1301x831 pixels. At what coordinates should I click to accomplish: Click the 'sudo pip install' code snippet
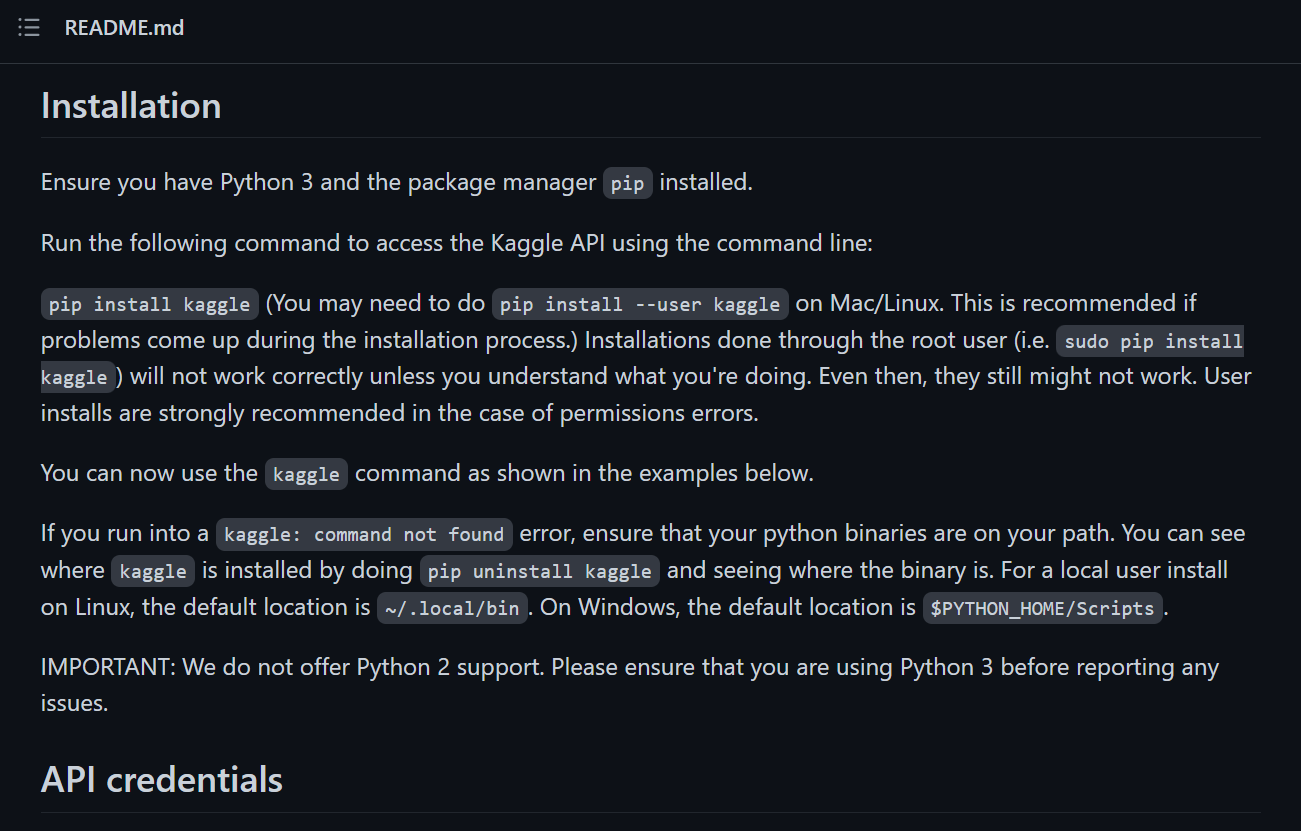(1150, 341)
